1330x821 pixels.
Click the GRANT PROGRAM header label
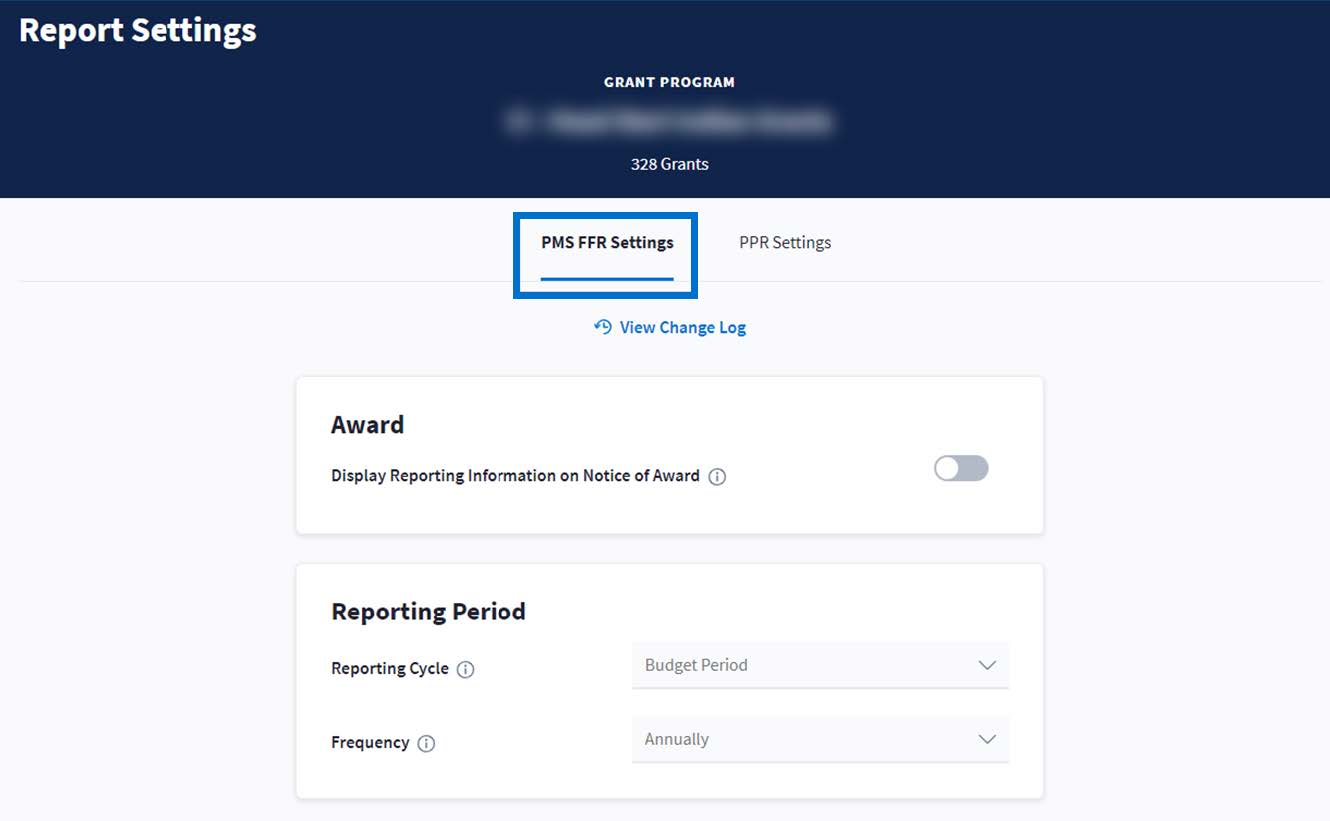pos(669,82)
